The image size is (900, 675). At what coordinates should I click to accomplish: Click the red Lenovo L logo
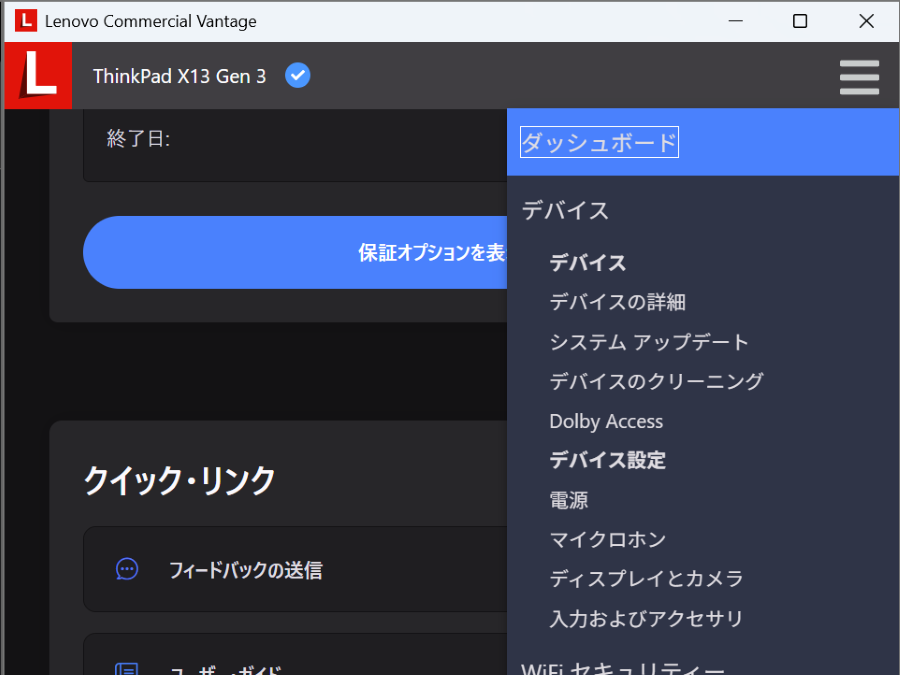coord(38,75)
